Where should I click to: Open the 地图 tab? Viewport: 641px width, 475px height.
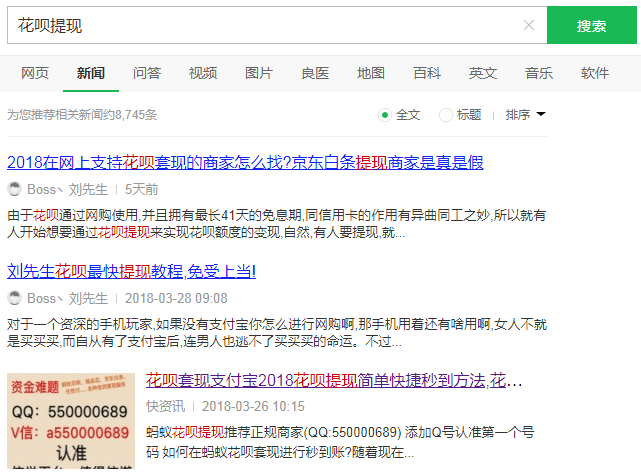(371, 73)
